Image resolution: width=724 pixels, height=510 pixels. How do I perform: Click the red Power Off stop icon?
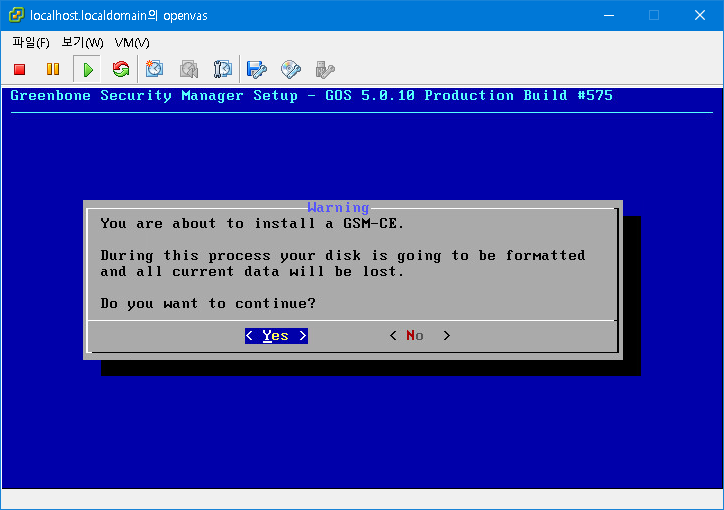19,69
